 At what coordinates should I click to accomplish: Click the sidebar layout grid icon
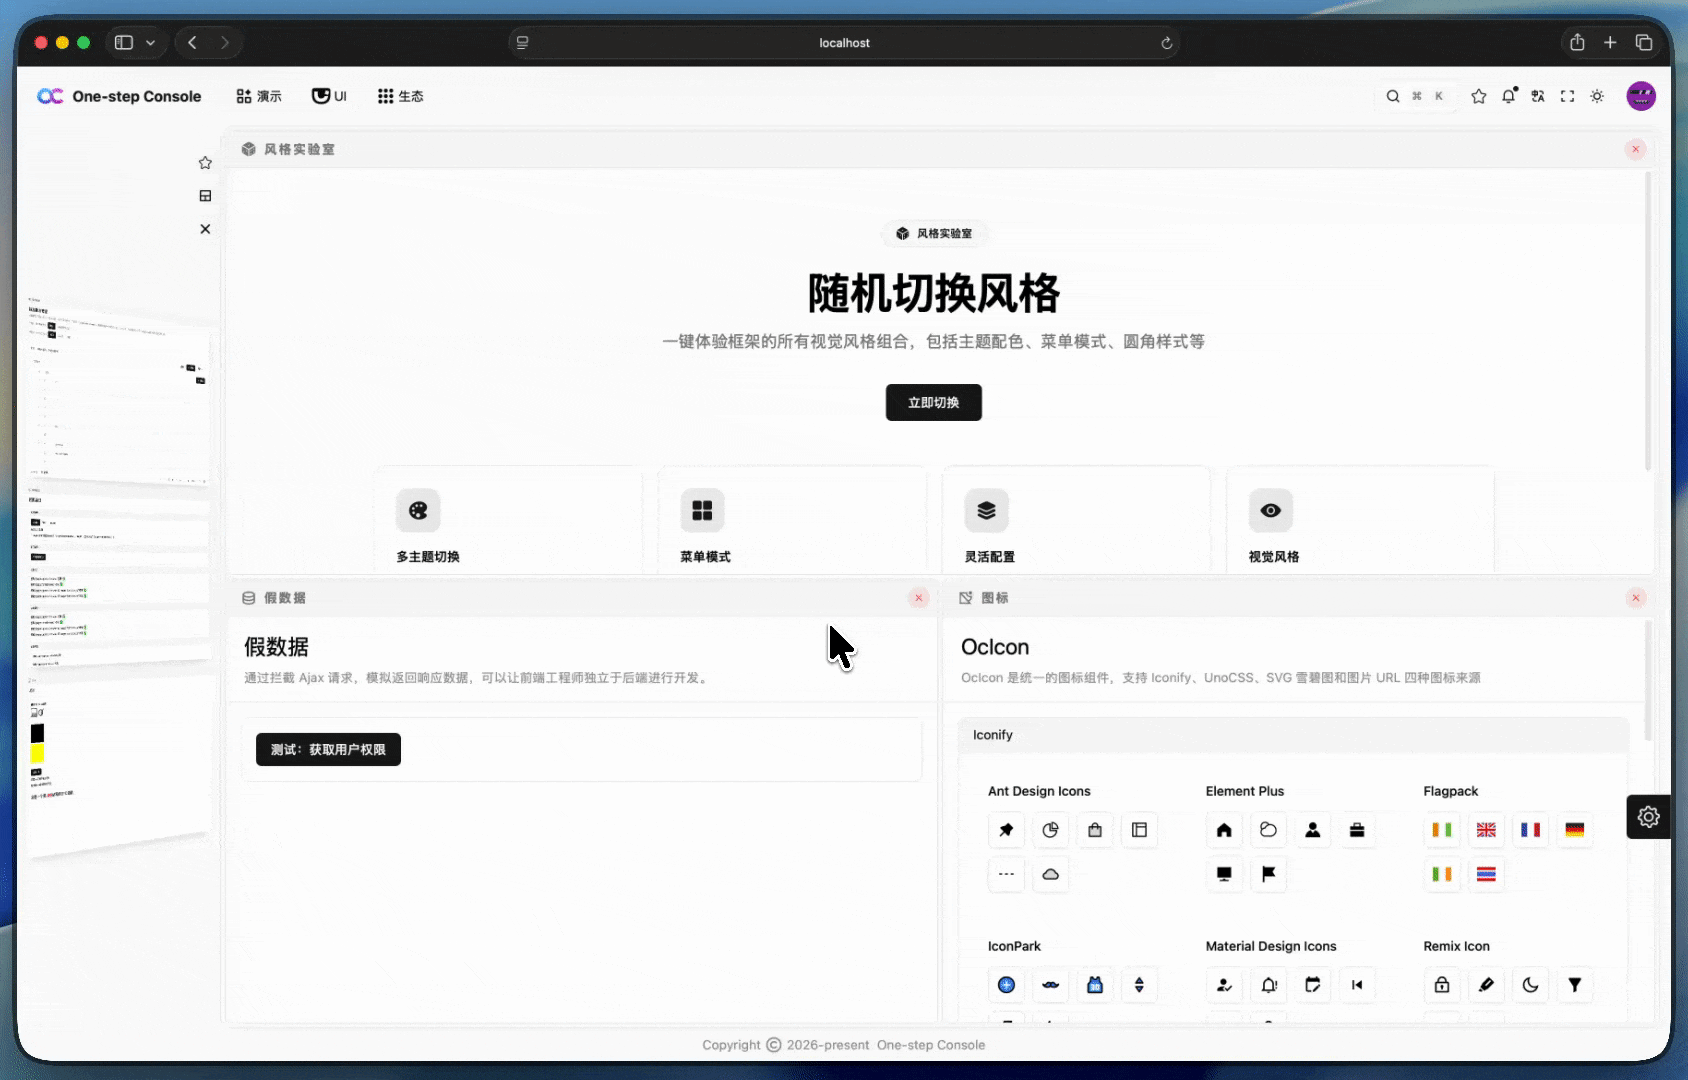[205, 196]
